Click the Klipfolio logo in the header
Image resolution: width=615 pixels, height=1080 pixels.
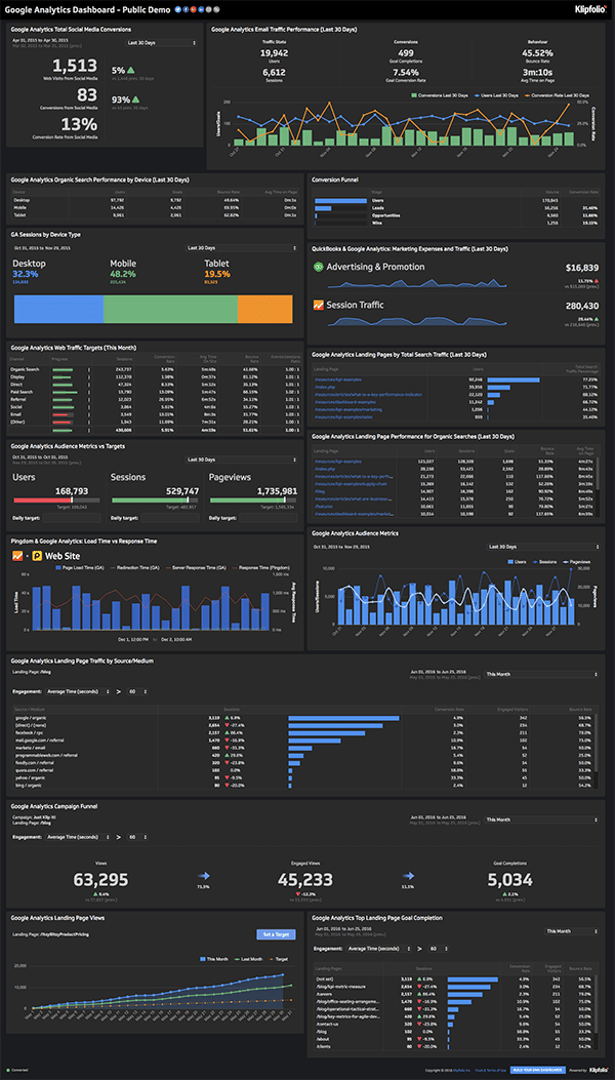(x=586, y=9)
